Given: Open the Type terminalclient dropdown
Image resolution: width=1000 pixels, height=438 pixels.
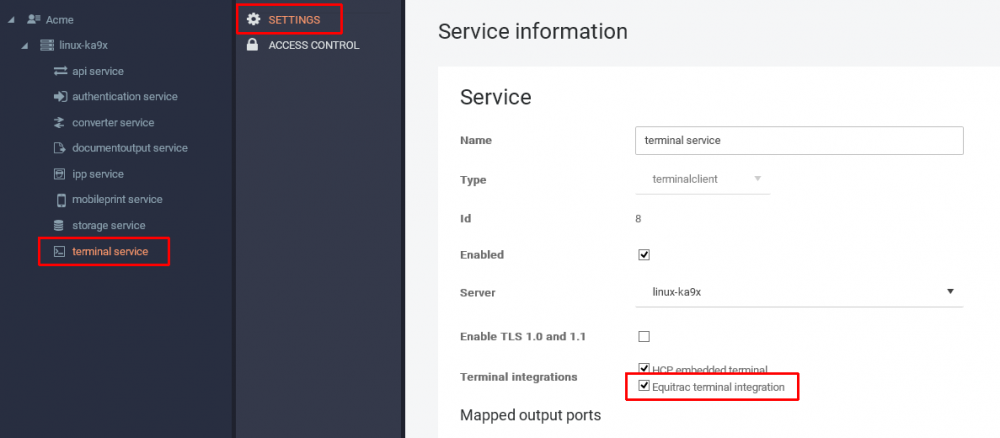Looking at the screenshot, I should [x=702, y=180].
